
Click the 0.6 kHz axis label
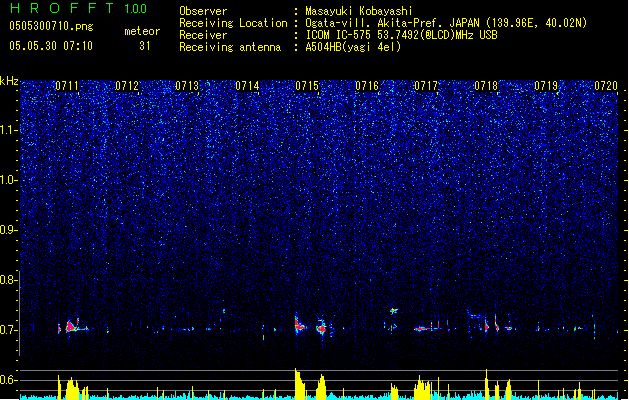tap(9, 380)
